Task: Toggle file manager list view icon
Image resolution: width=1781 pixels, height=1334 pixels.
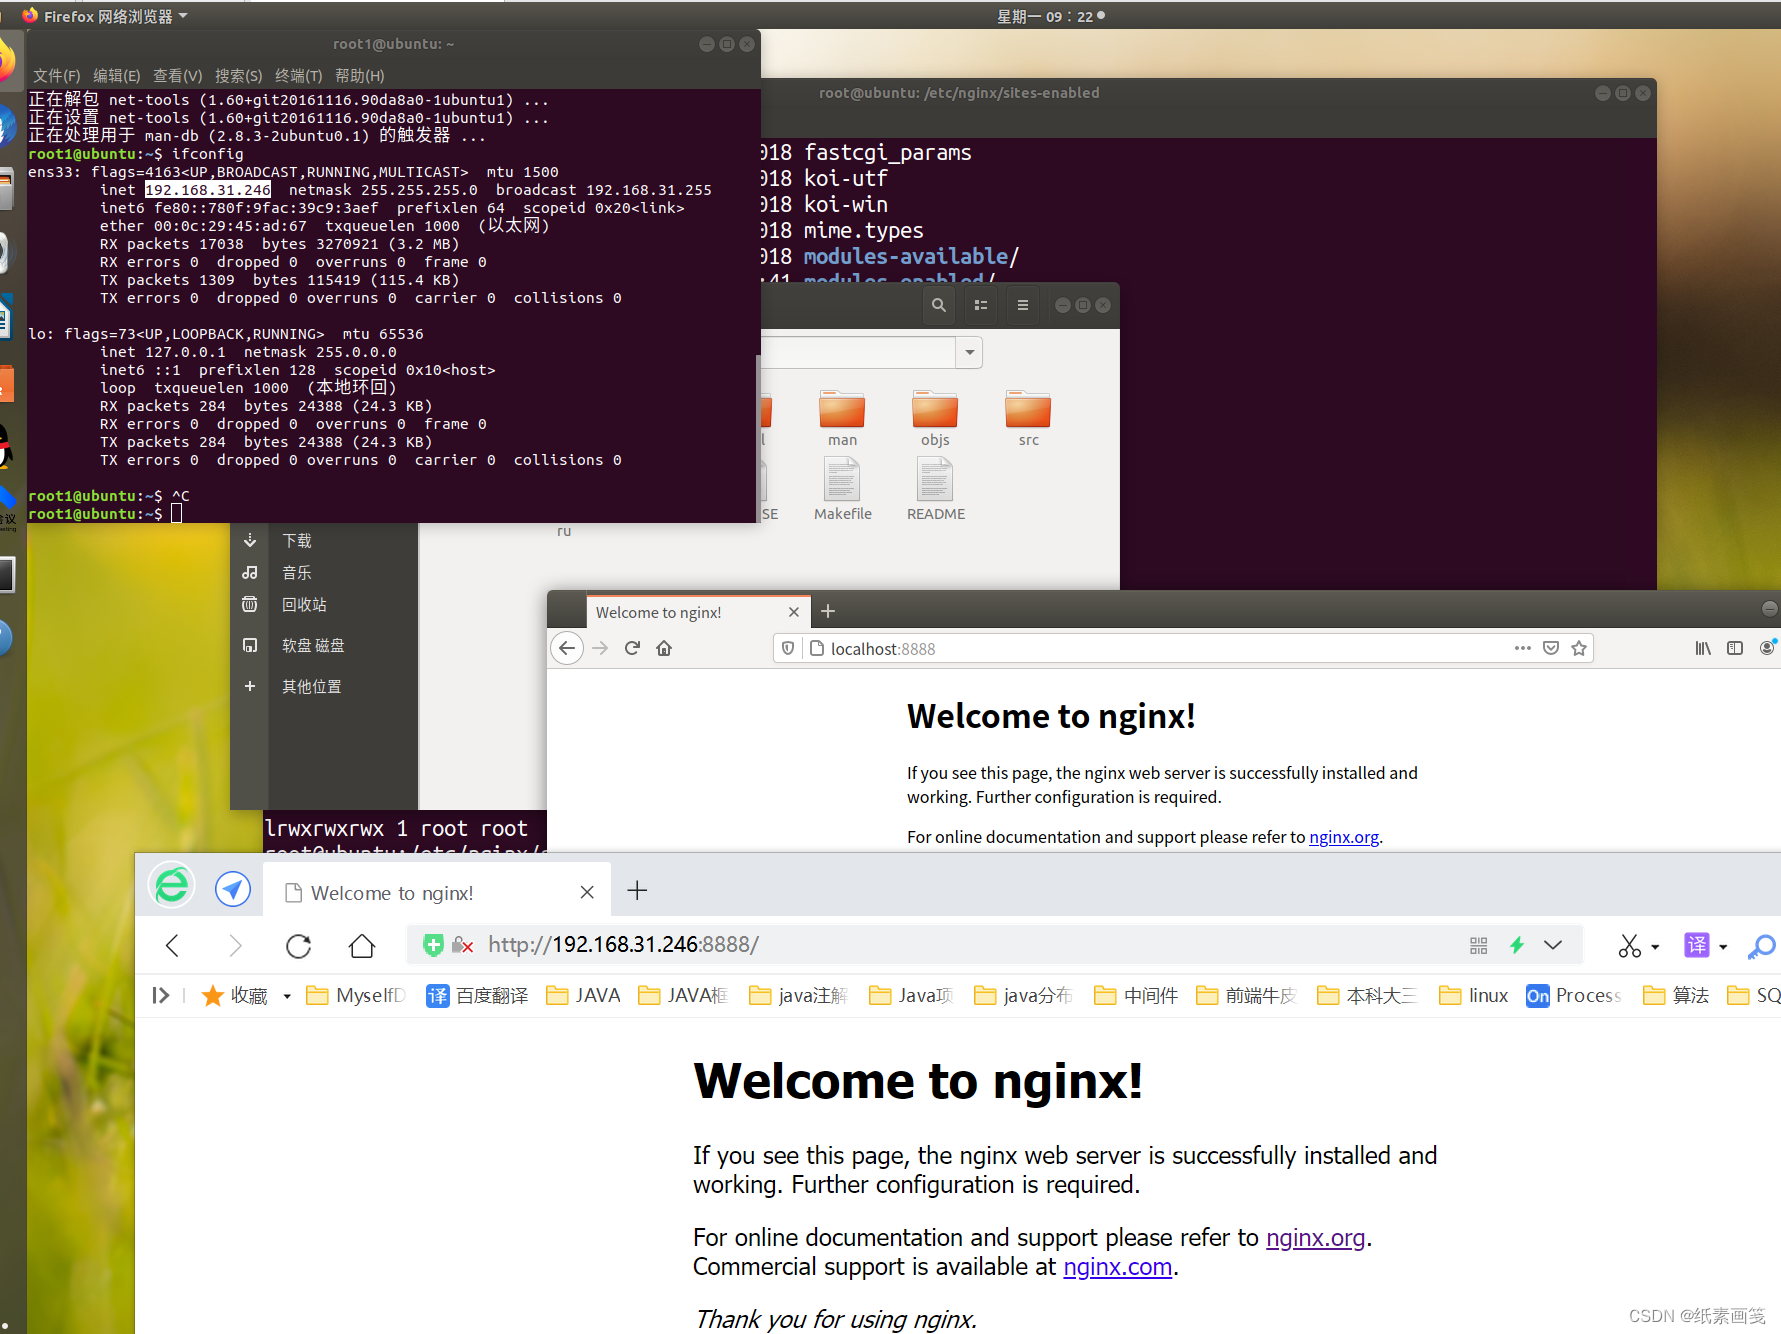Action: click(x=981, y=305)
